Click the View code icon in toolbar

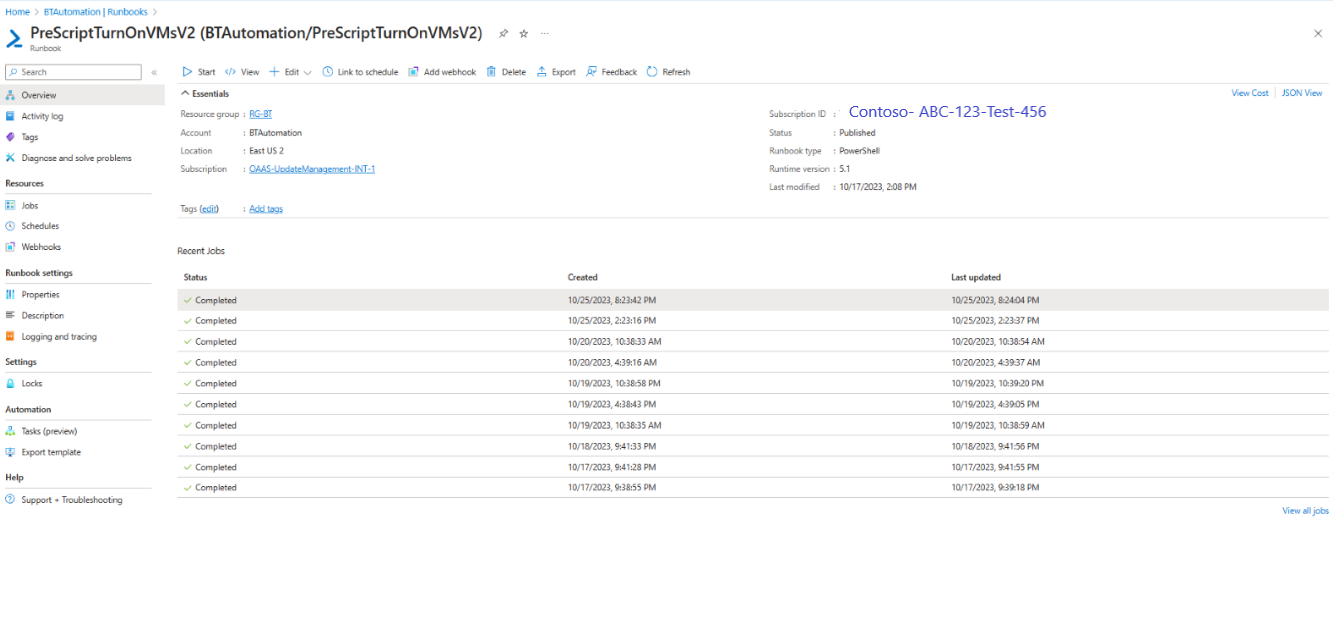tap(230, 72)
